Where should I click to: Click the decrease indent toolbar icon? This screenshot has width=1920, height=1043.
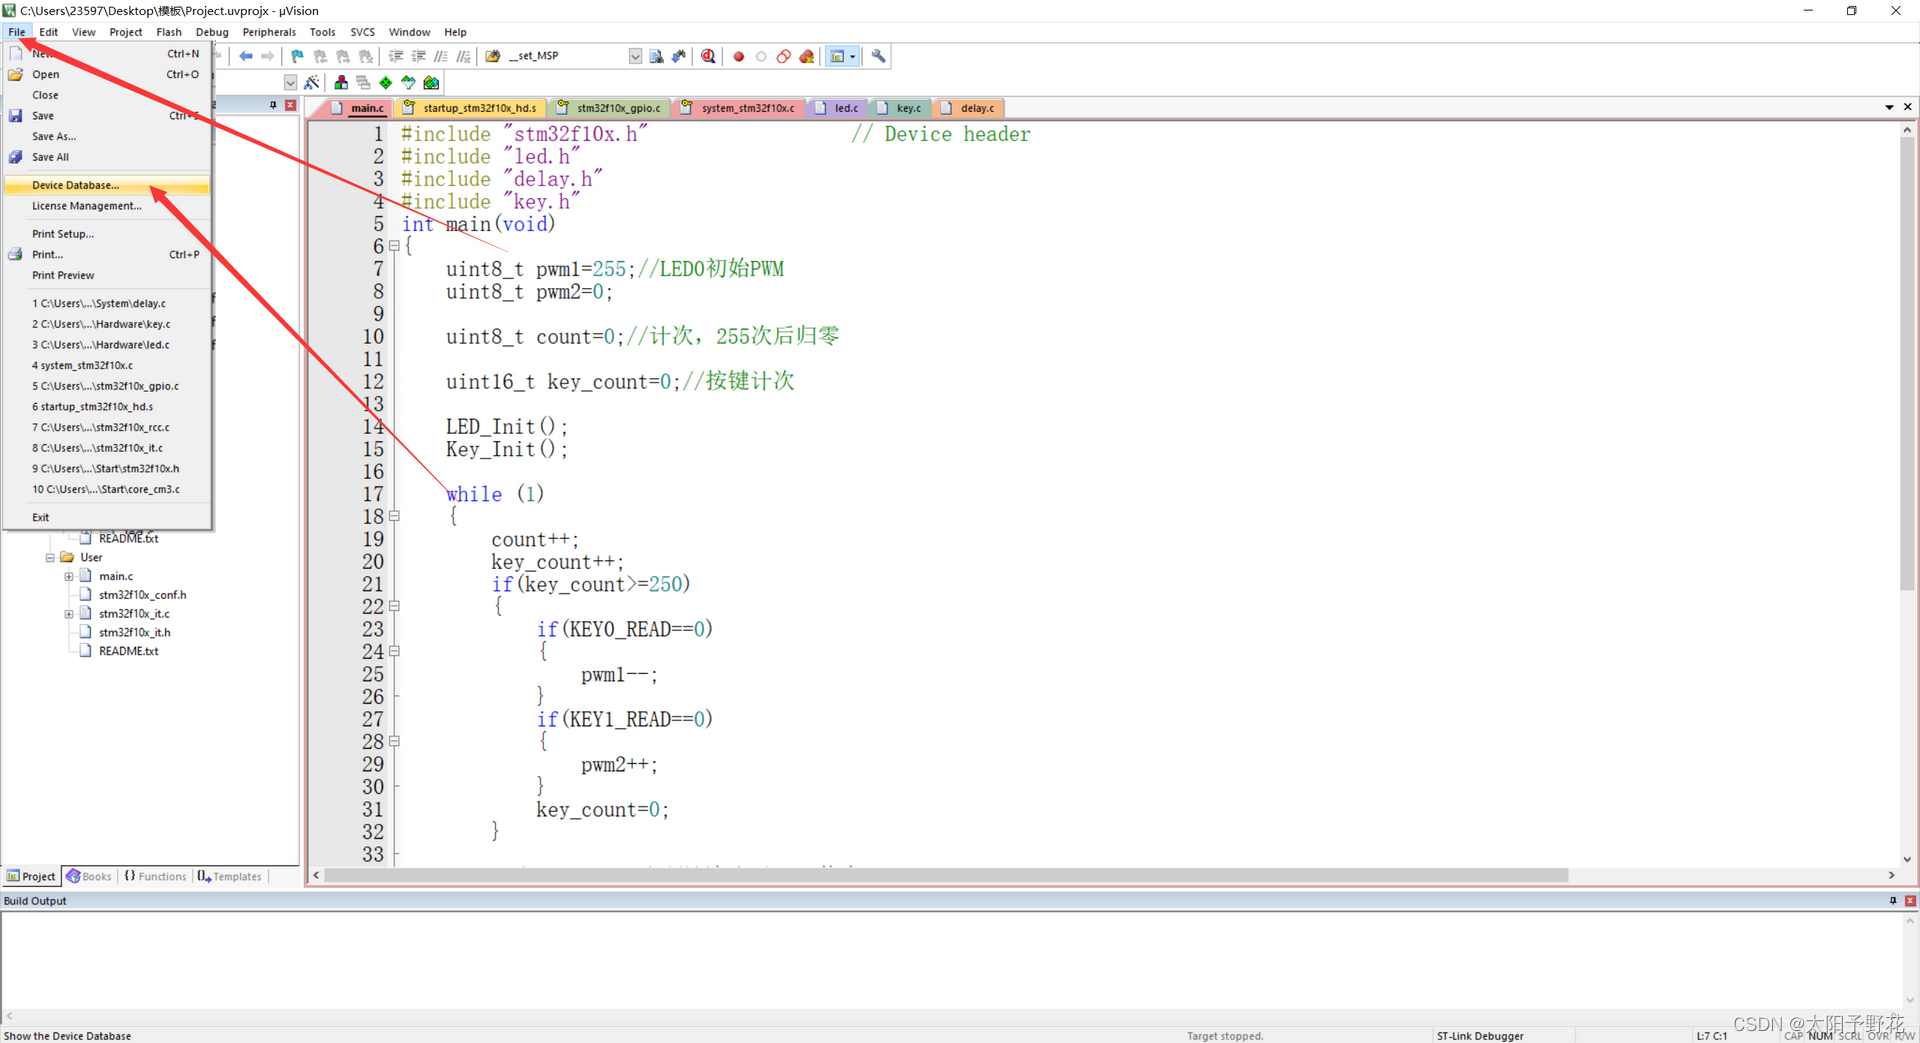point(418,56)
